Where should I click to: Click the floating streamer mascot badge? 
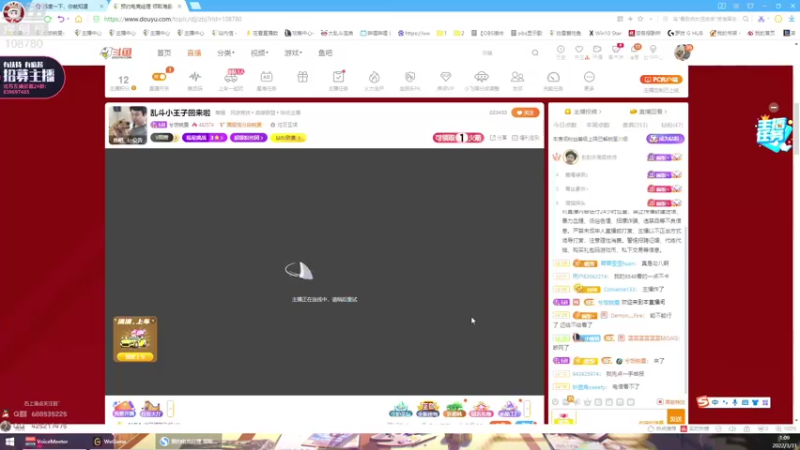coord(773,134)
